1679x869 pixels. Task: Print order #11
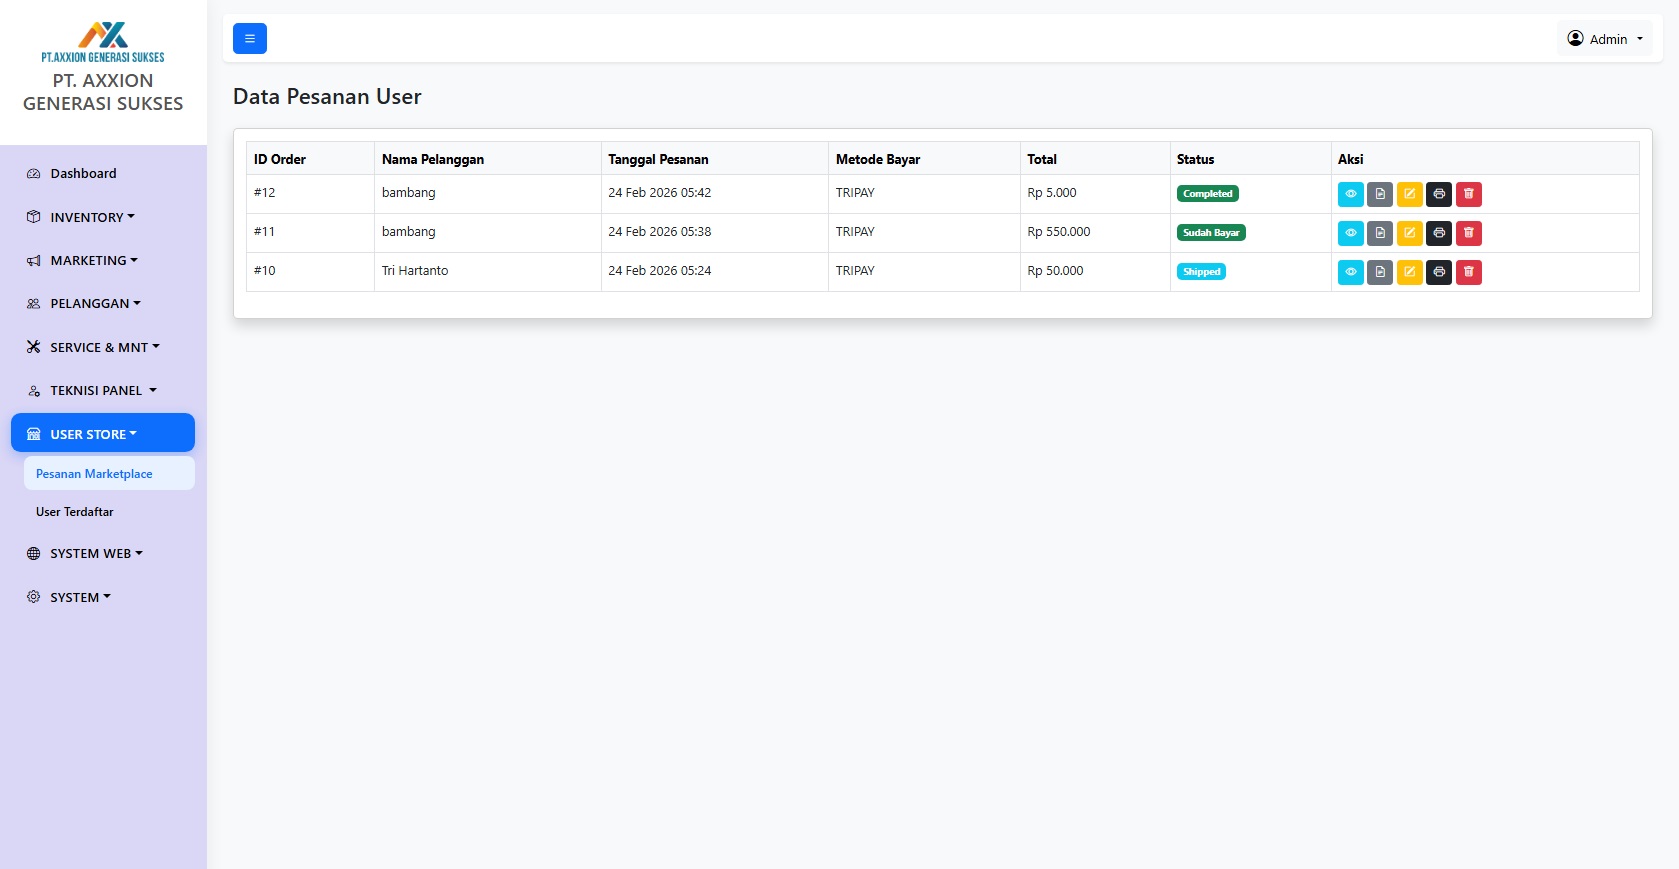point(1439,233)
